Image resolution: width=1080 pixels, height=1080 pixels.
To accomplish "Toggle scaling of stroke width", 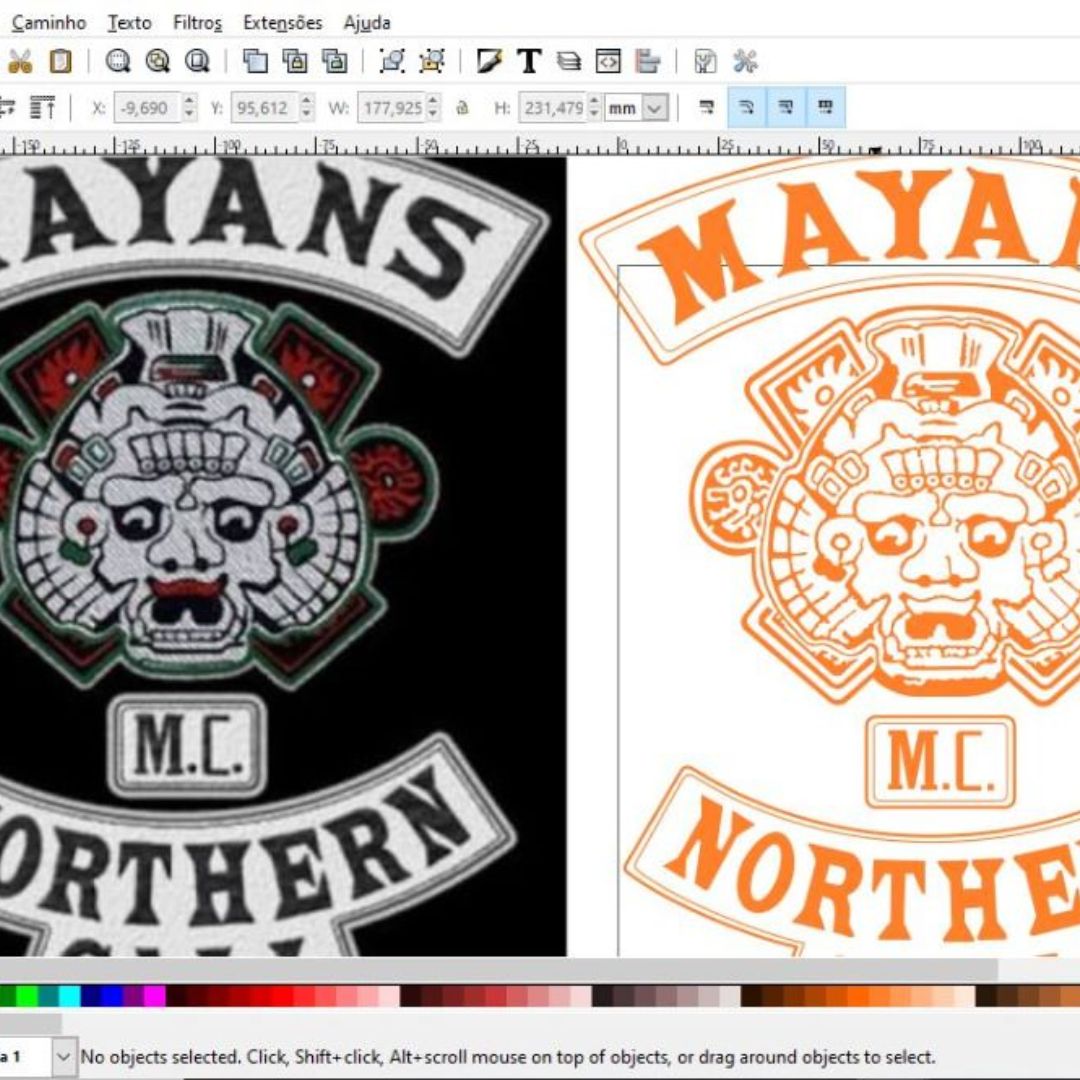I will 707,107.
